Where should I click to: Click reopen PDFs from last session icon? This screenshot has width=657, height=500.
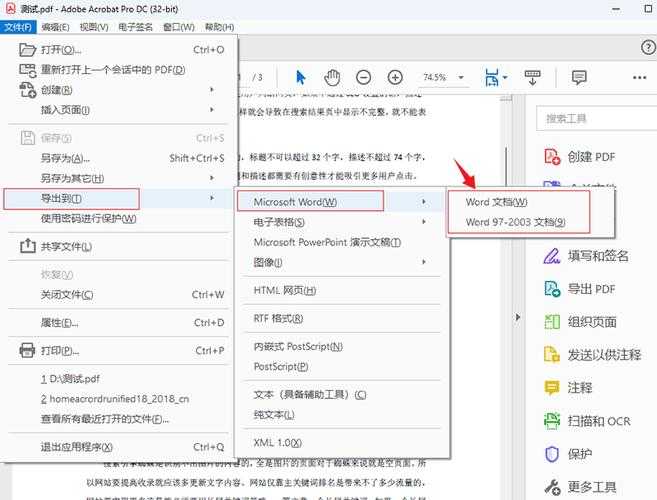click(x=28, y=70)
